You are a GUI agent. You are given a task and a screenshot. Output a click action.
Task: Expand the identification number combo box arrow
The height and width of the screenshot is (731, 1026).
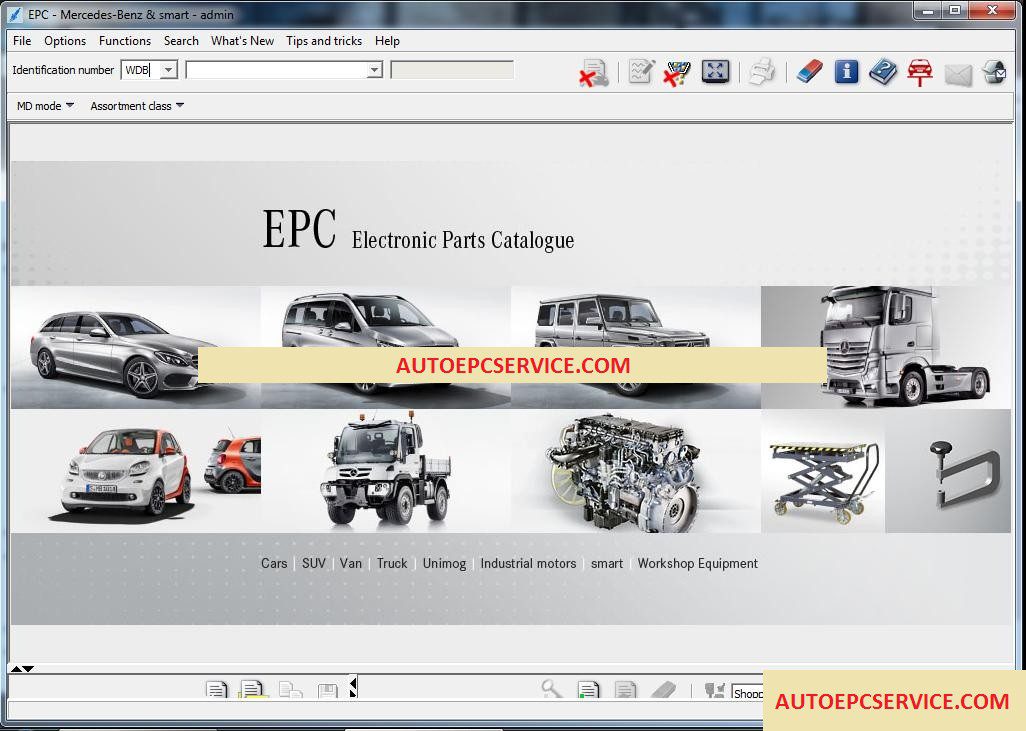pyautogui.click(x=374, y=69)
